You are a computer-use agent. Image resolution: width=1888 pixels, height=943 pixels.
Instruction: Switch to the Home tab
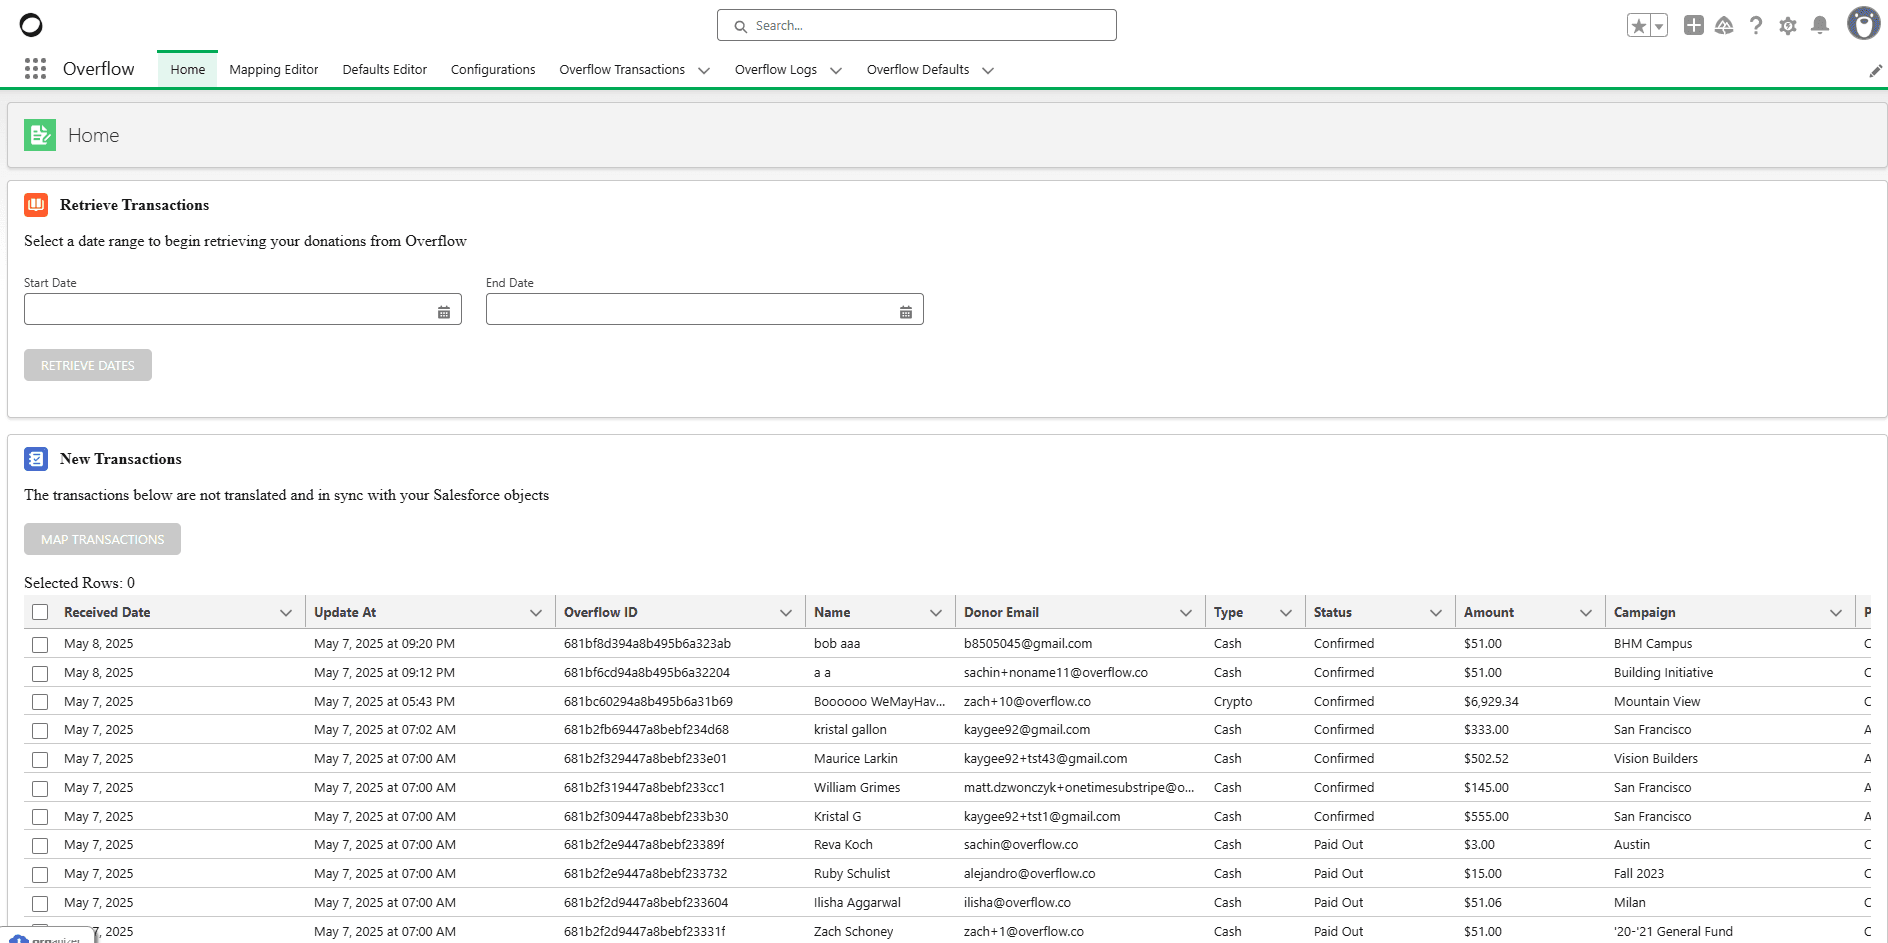[188, 69]
